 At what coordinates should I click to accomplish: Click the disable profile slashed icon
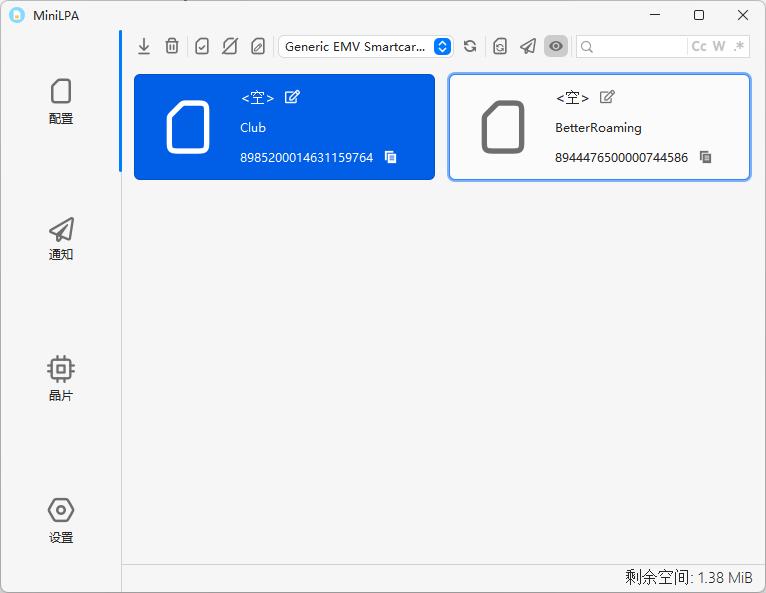230,46
